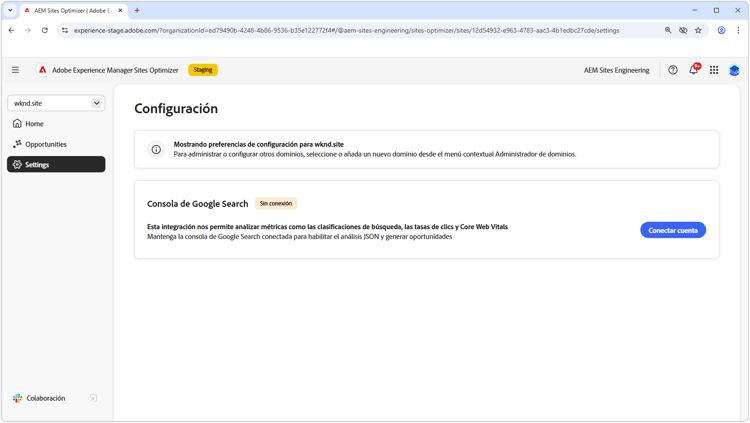The height and width of the screenshot is (423, 750).
Task: Open a new browser tab
Action: (137, 10)
